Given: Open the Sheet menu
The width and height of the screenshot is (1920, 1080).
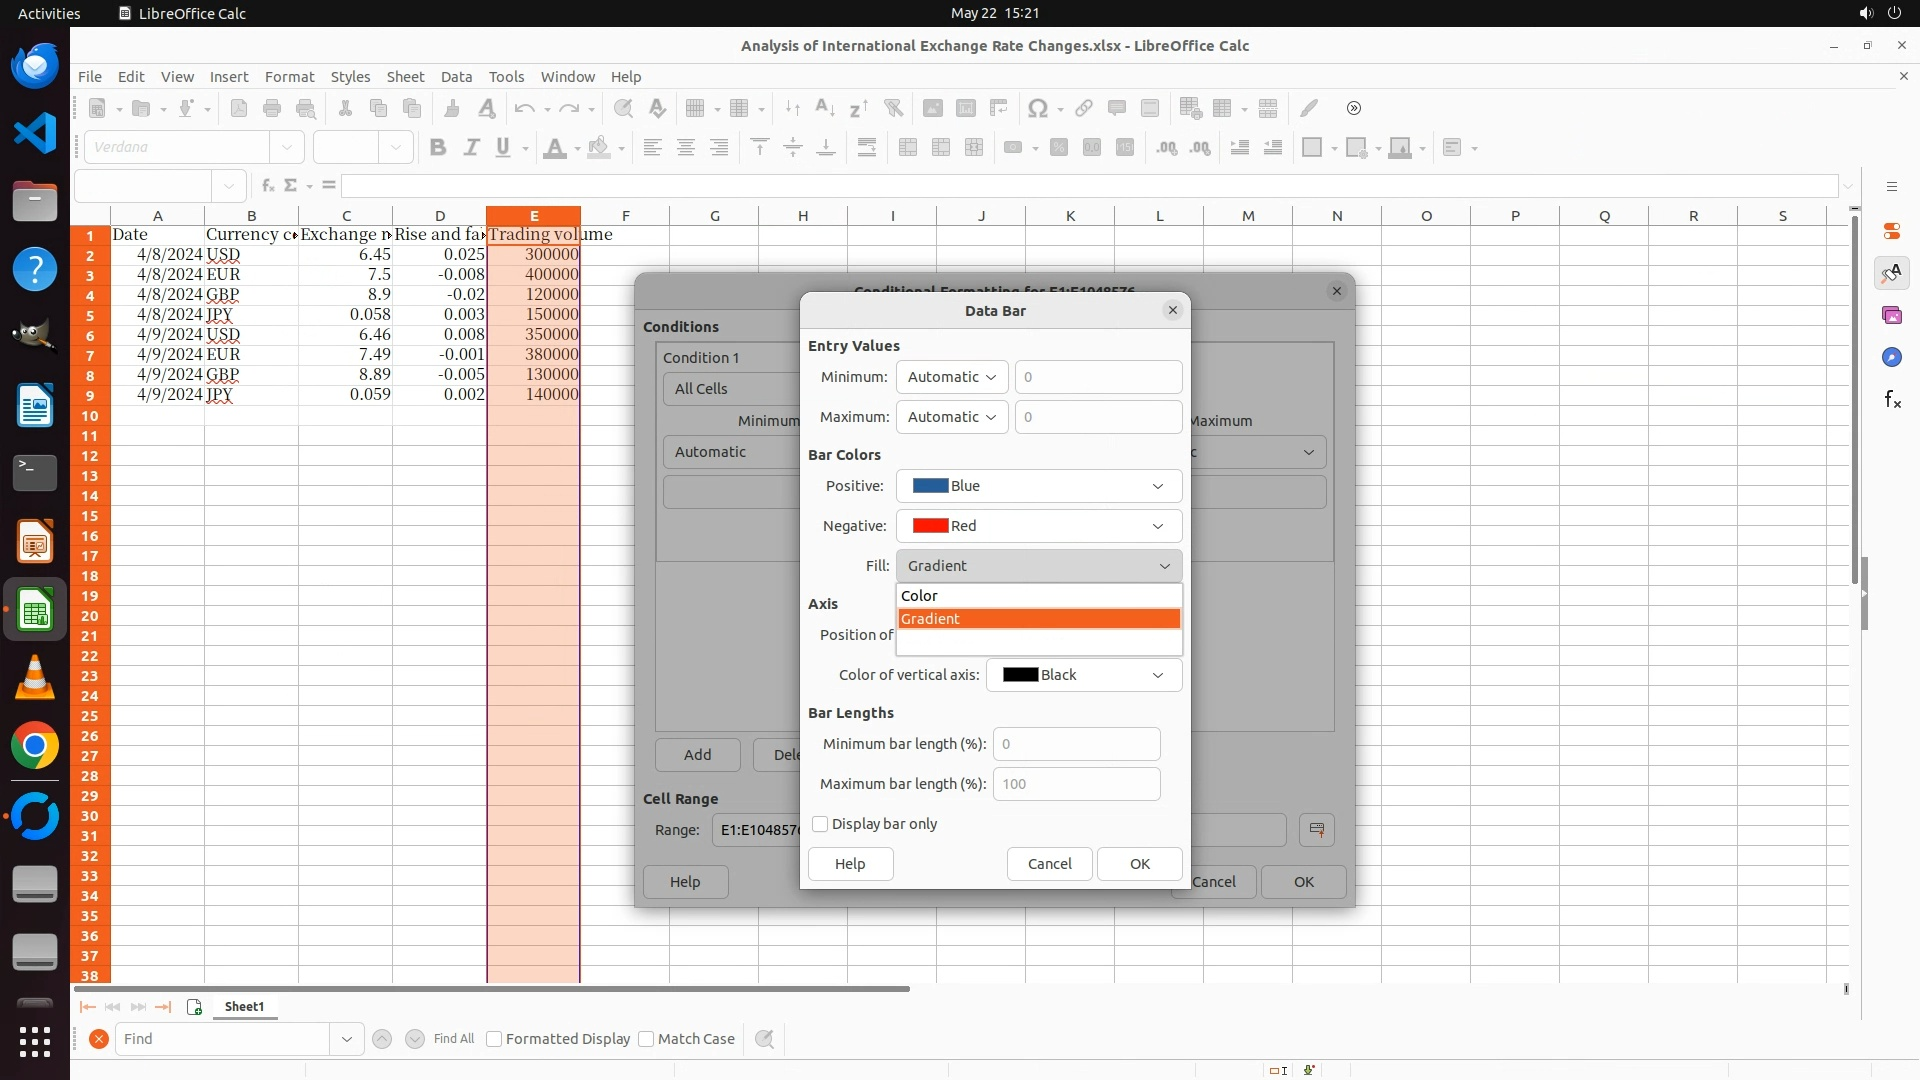Looking at the screenshot, I should point(405,77).
